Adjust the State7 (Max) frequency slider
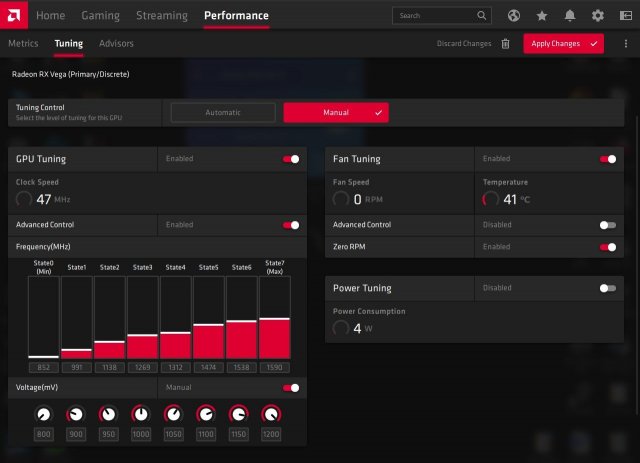This screenshot has width=640, height=463. tap(275, 319)
